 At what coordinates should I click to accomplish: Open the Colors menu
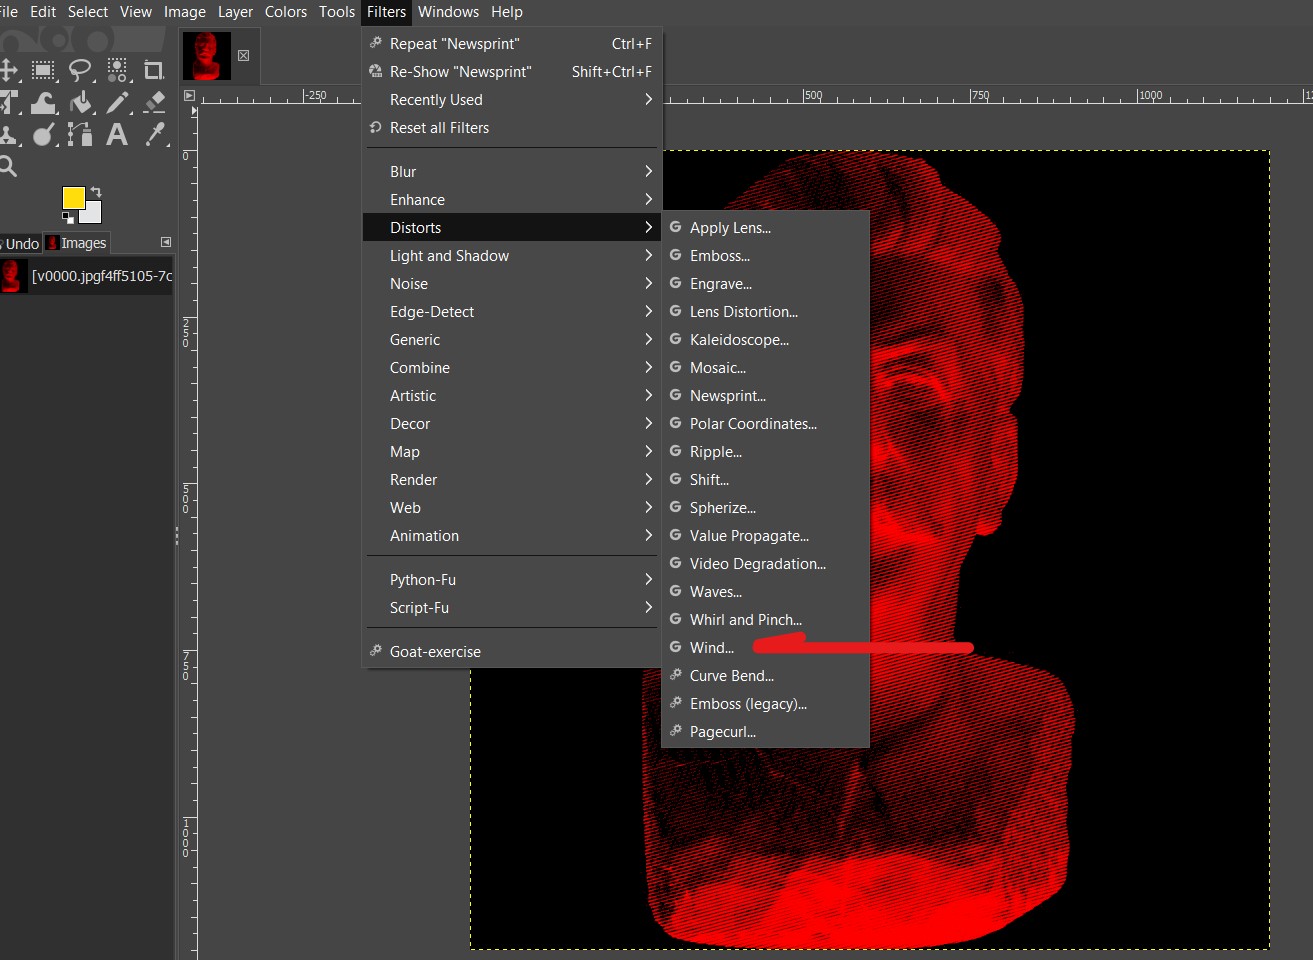[285, 12]
